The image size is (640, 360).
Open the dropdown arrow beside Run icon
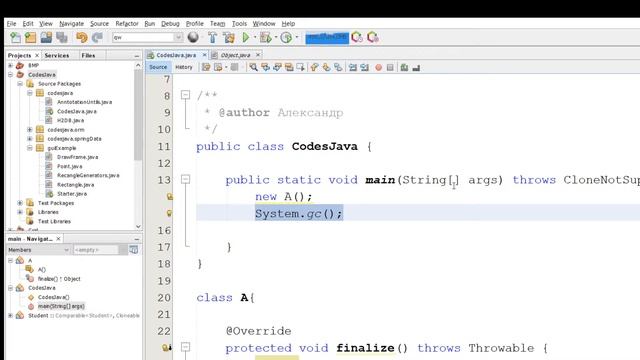255,38
